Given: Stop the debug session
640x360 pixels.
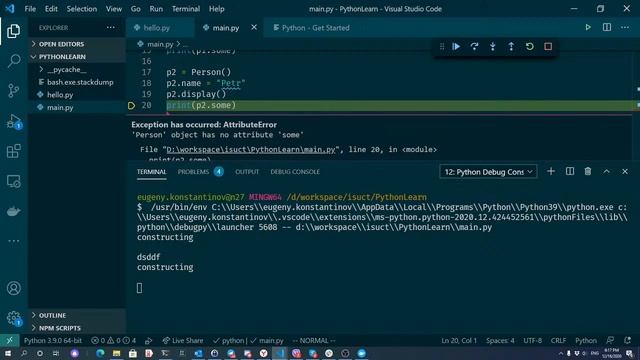Looking at the screenshot, I should [548, 47].
